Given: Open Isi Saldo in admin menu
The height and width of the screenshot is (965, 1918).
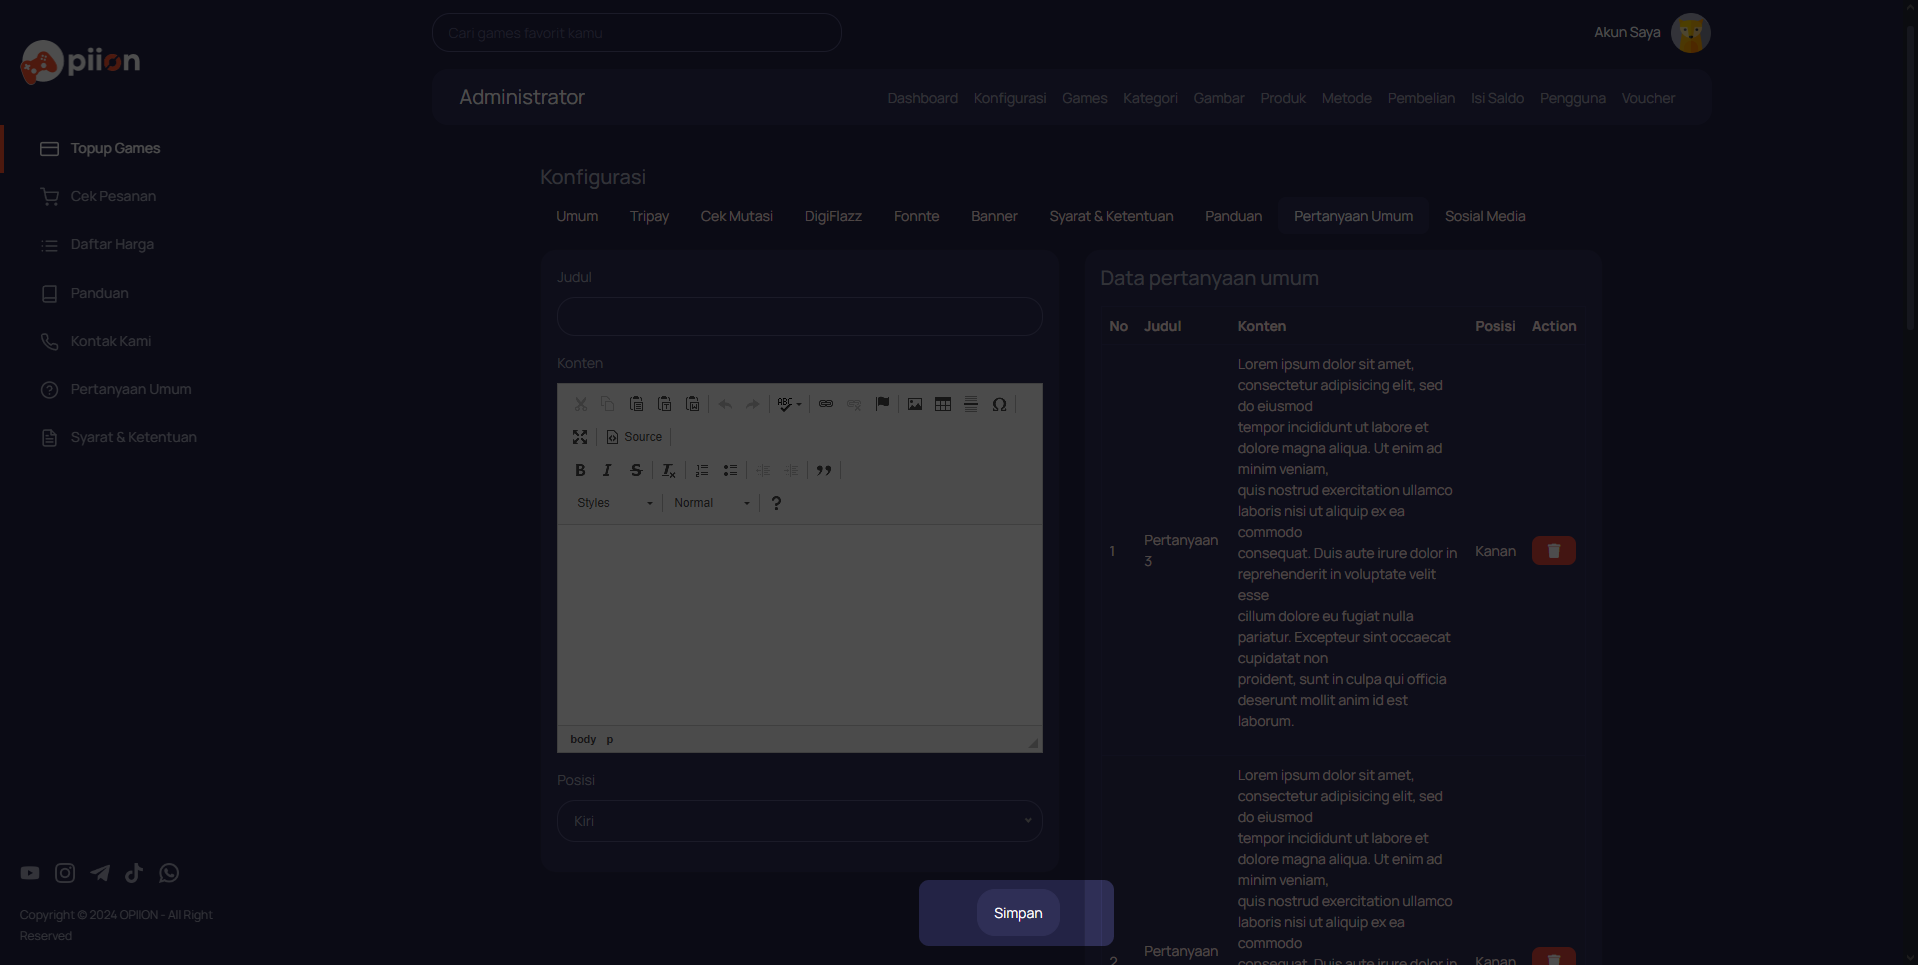Looking at the screenshot, I should [1497, 98].
